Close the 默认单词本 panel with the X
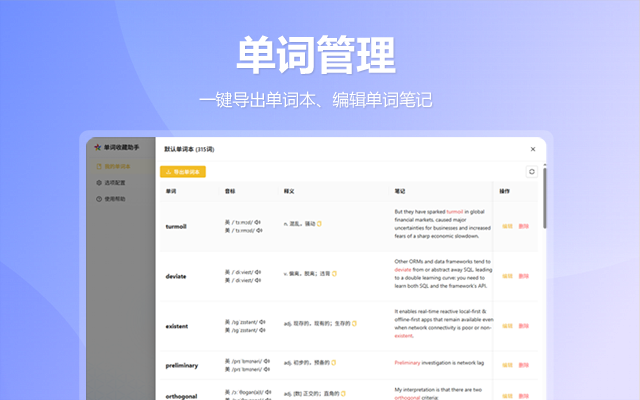Viewport: 640px width, 400px height. pos(533,149)
